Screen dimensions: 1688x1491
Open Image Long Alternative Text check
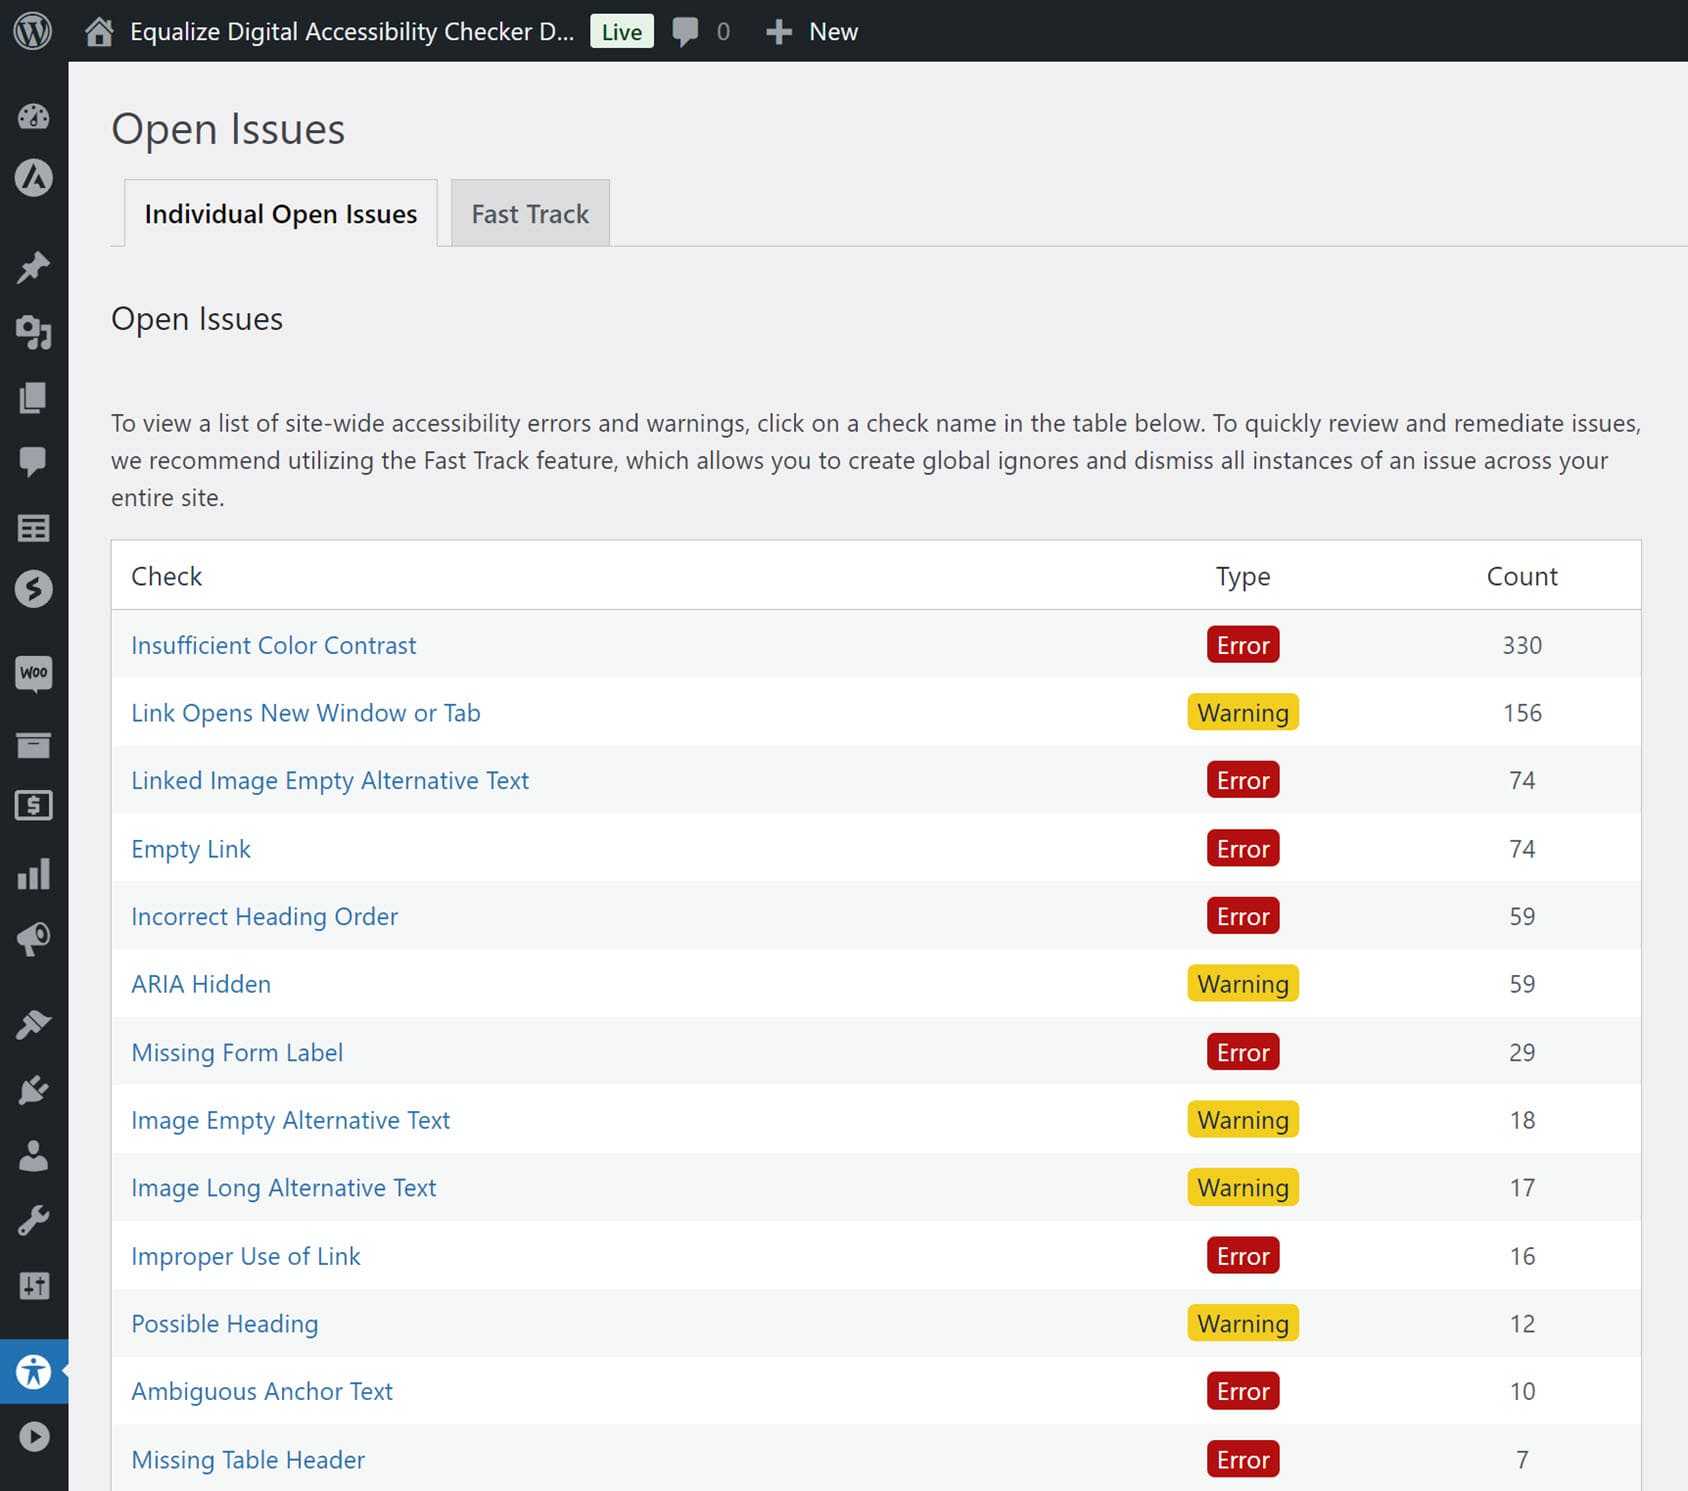point(284,1188)
